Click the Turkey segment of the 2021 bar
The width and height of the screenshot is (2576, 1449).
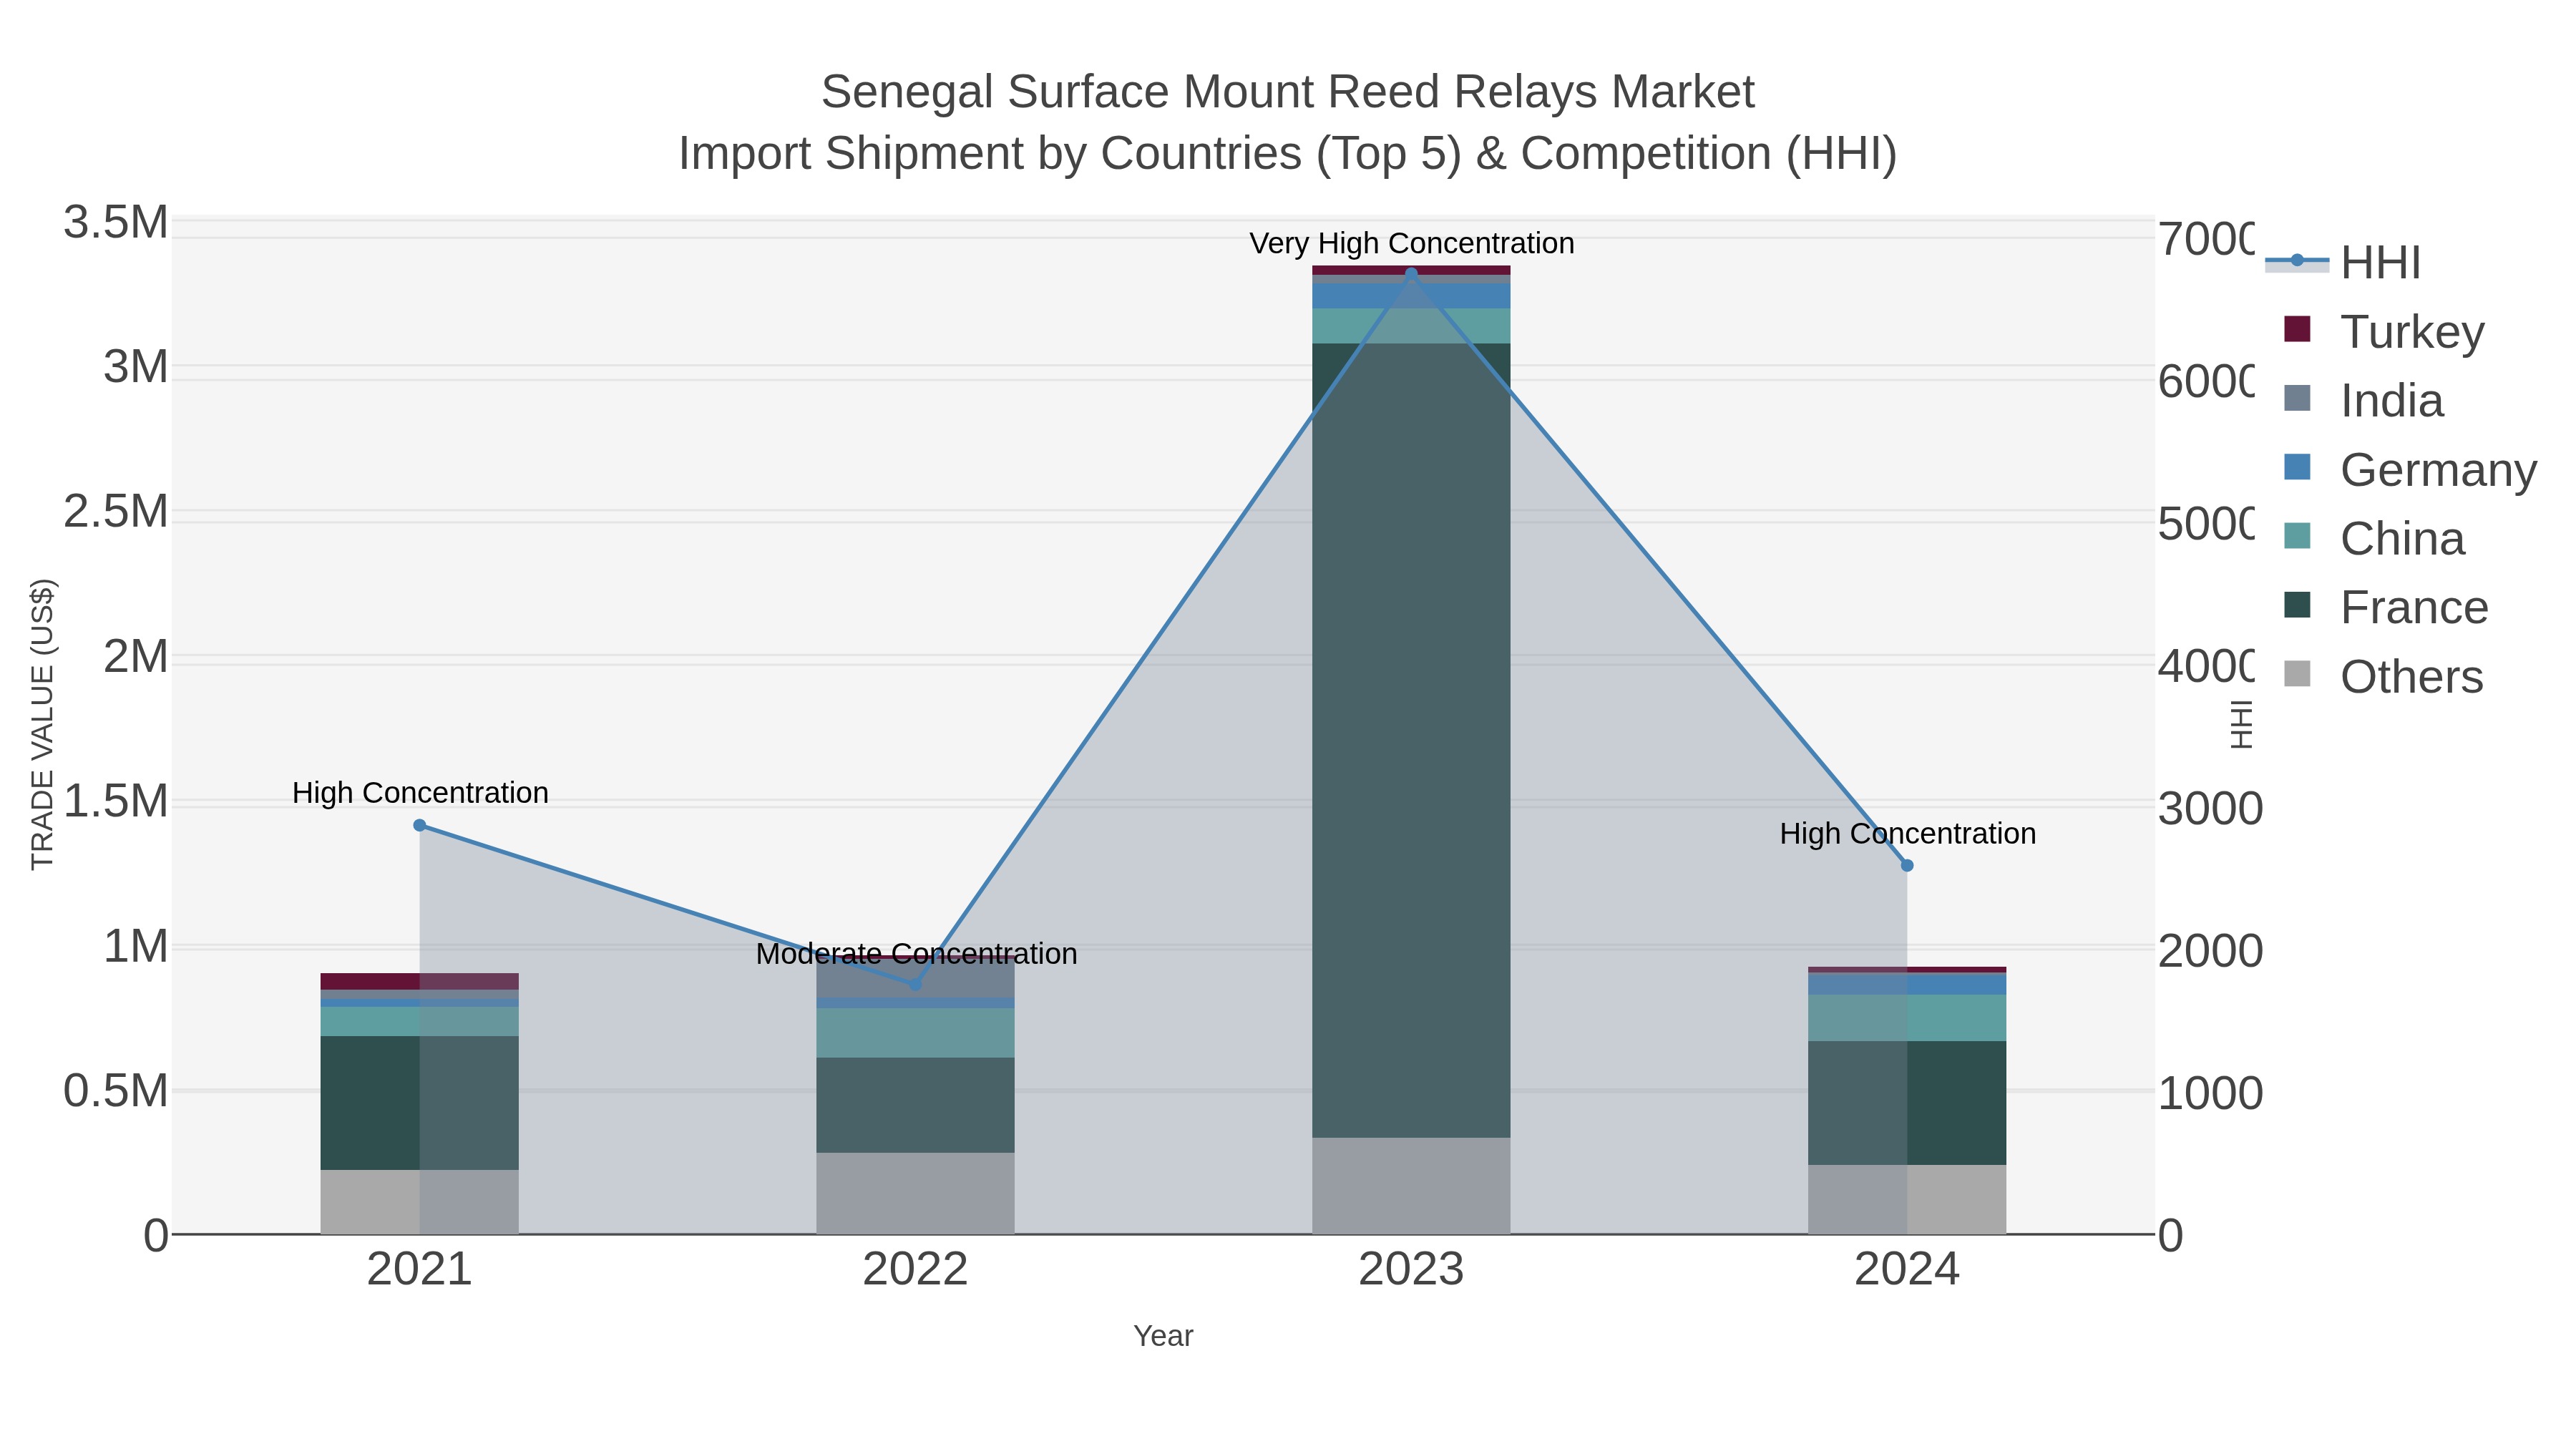pos(420,981)
